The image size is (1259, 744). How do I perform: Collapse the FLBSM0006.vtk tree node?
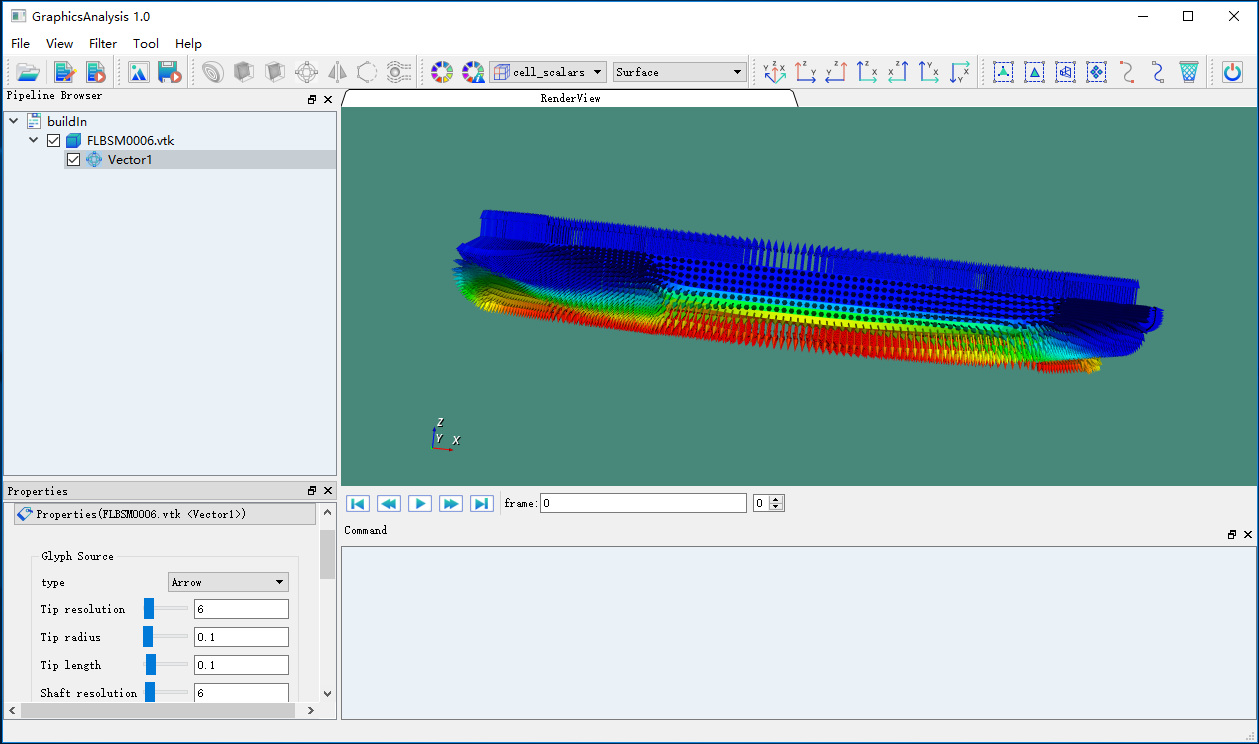click(x=34, y=141)
